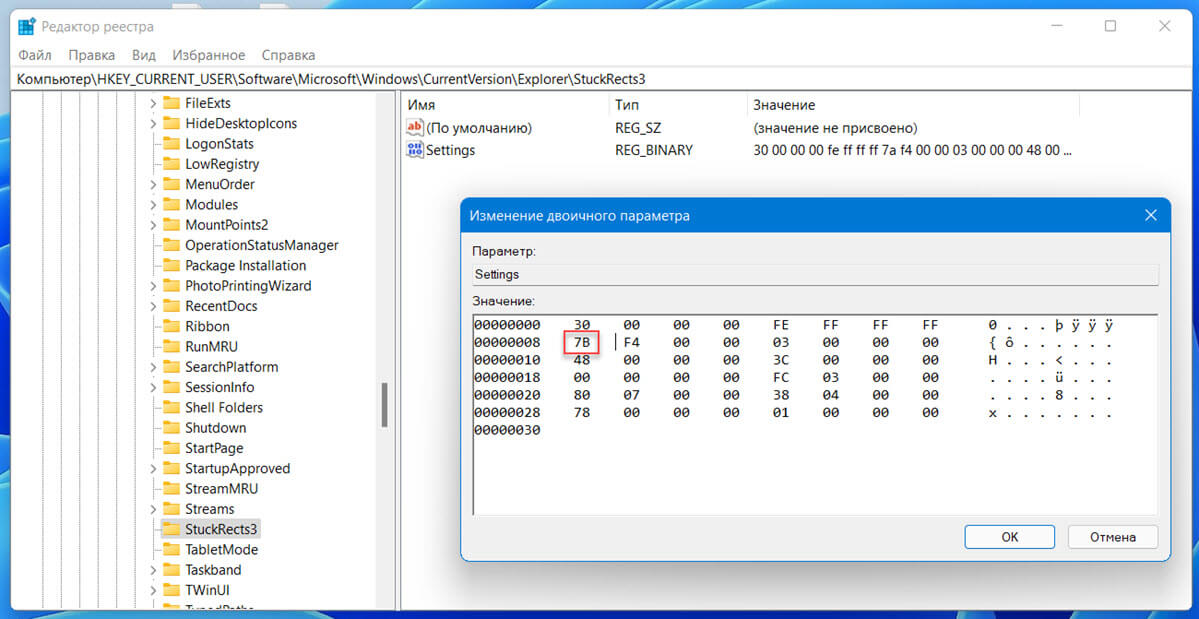Click the SessionInfo folder icon

pyautogui.click(x=171, y=387)
